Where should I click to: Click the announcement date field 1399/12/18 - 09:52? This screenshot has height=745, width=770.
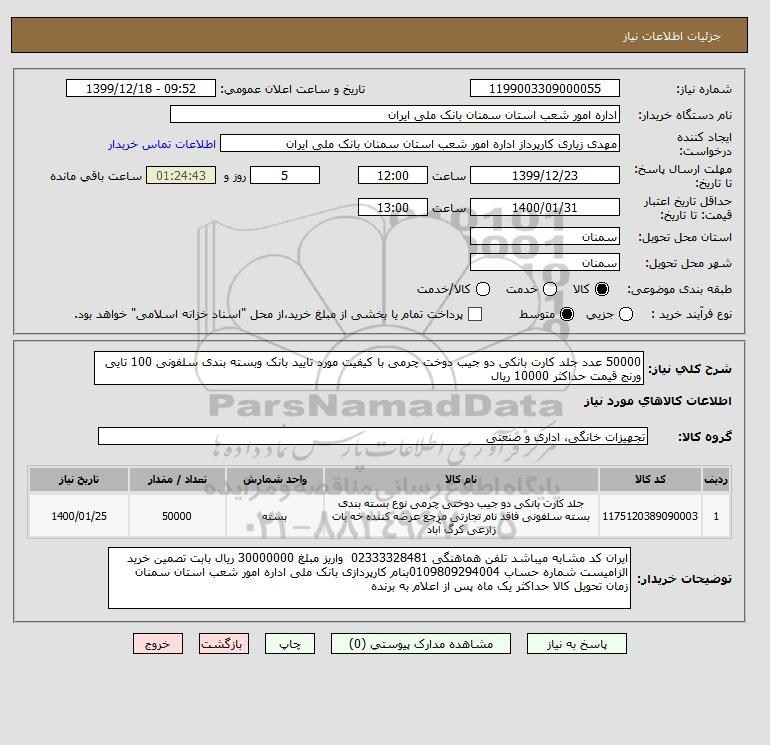(141, 89)
